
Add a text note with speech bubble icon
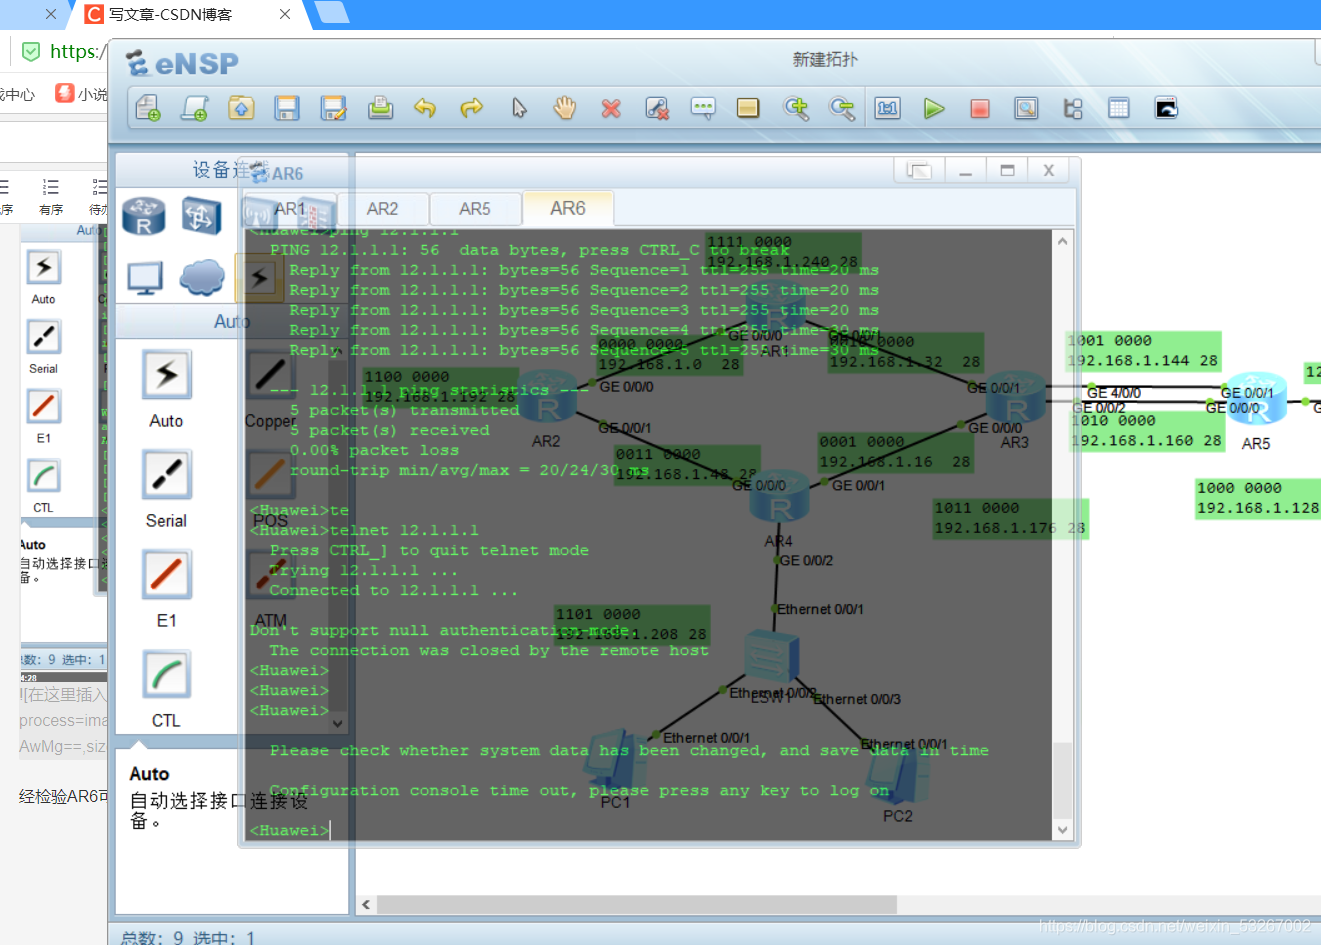click(703, 108)
